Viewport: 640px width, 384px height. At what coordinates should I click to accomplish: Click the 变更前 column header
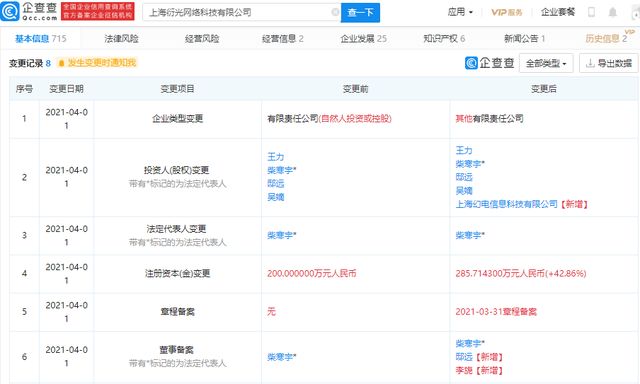click(356, 89)
